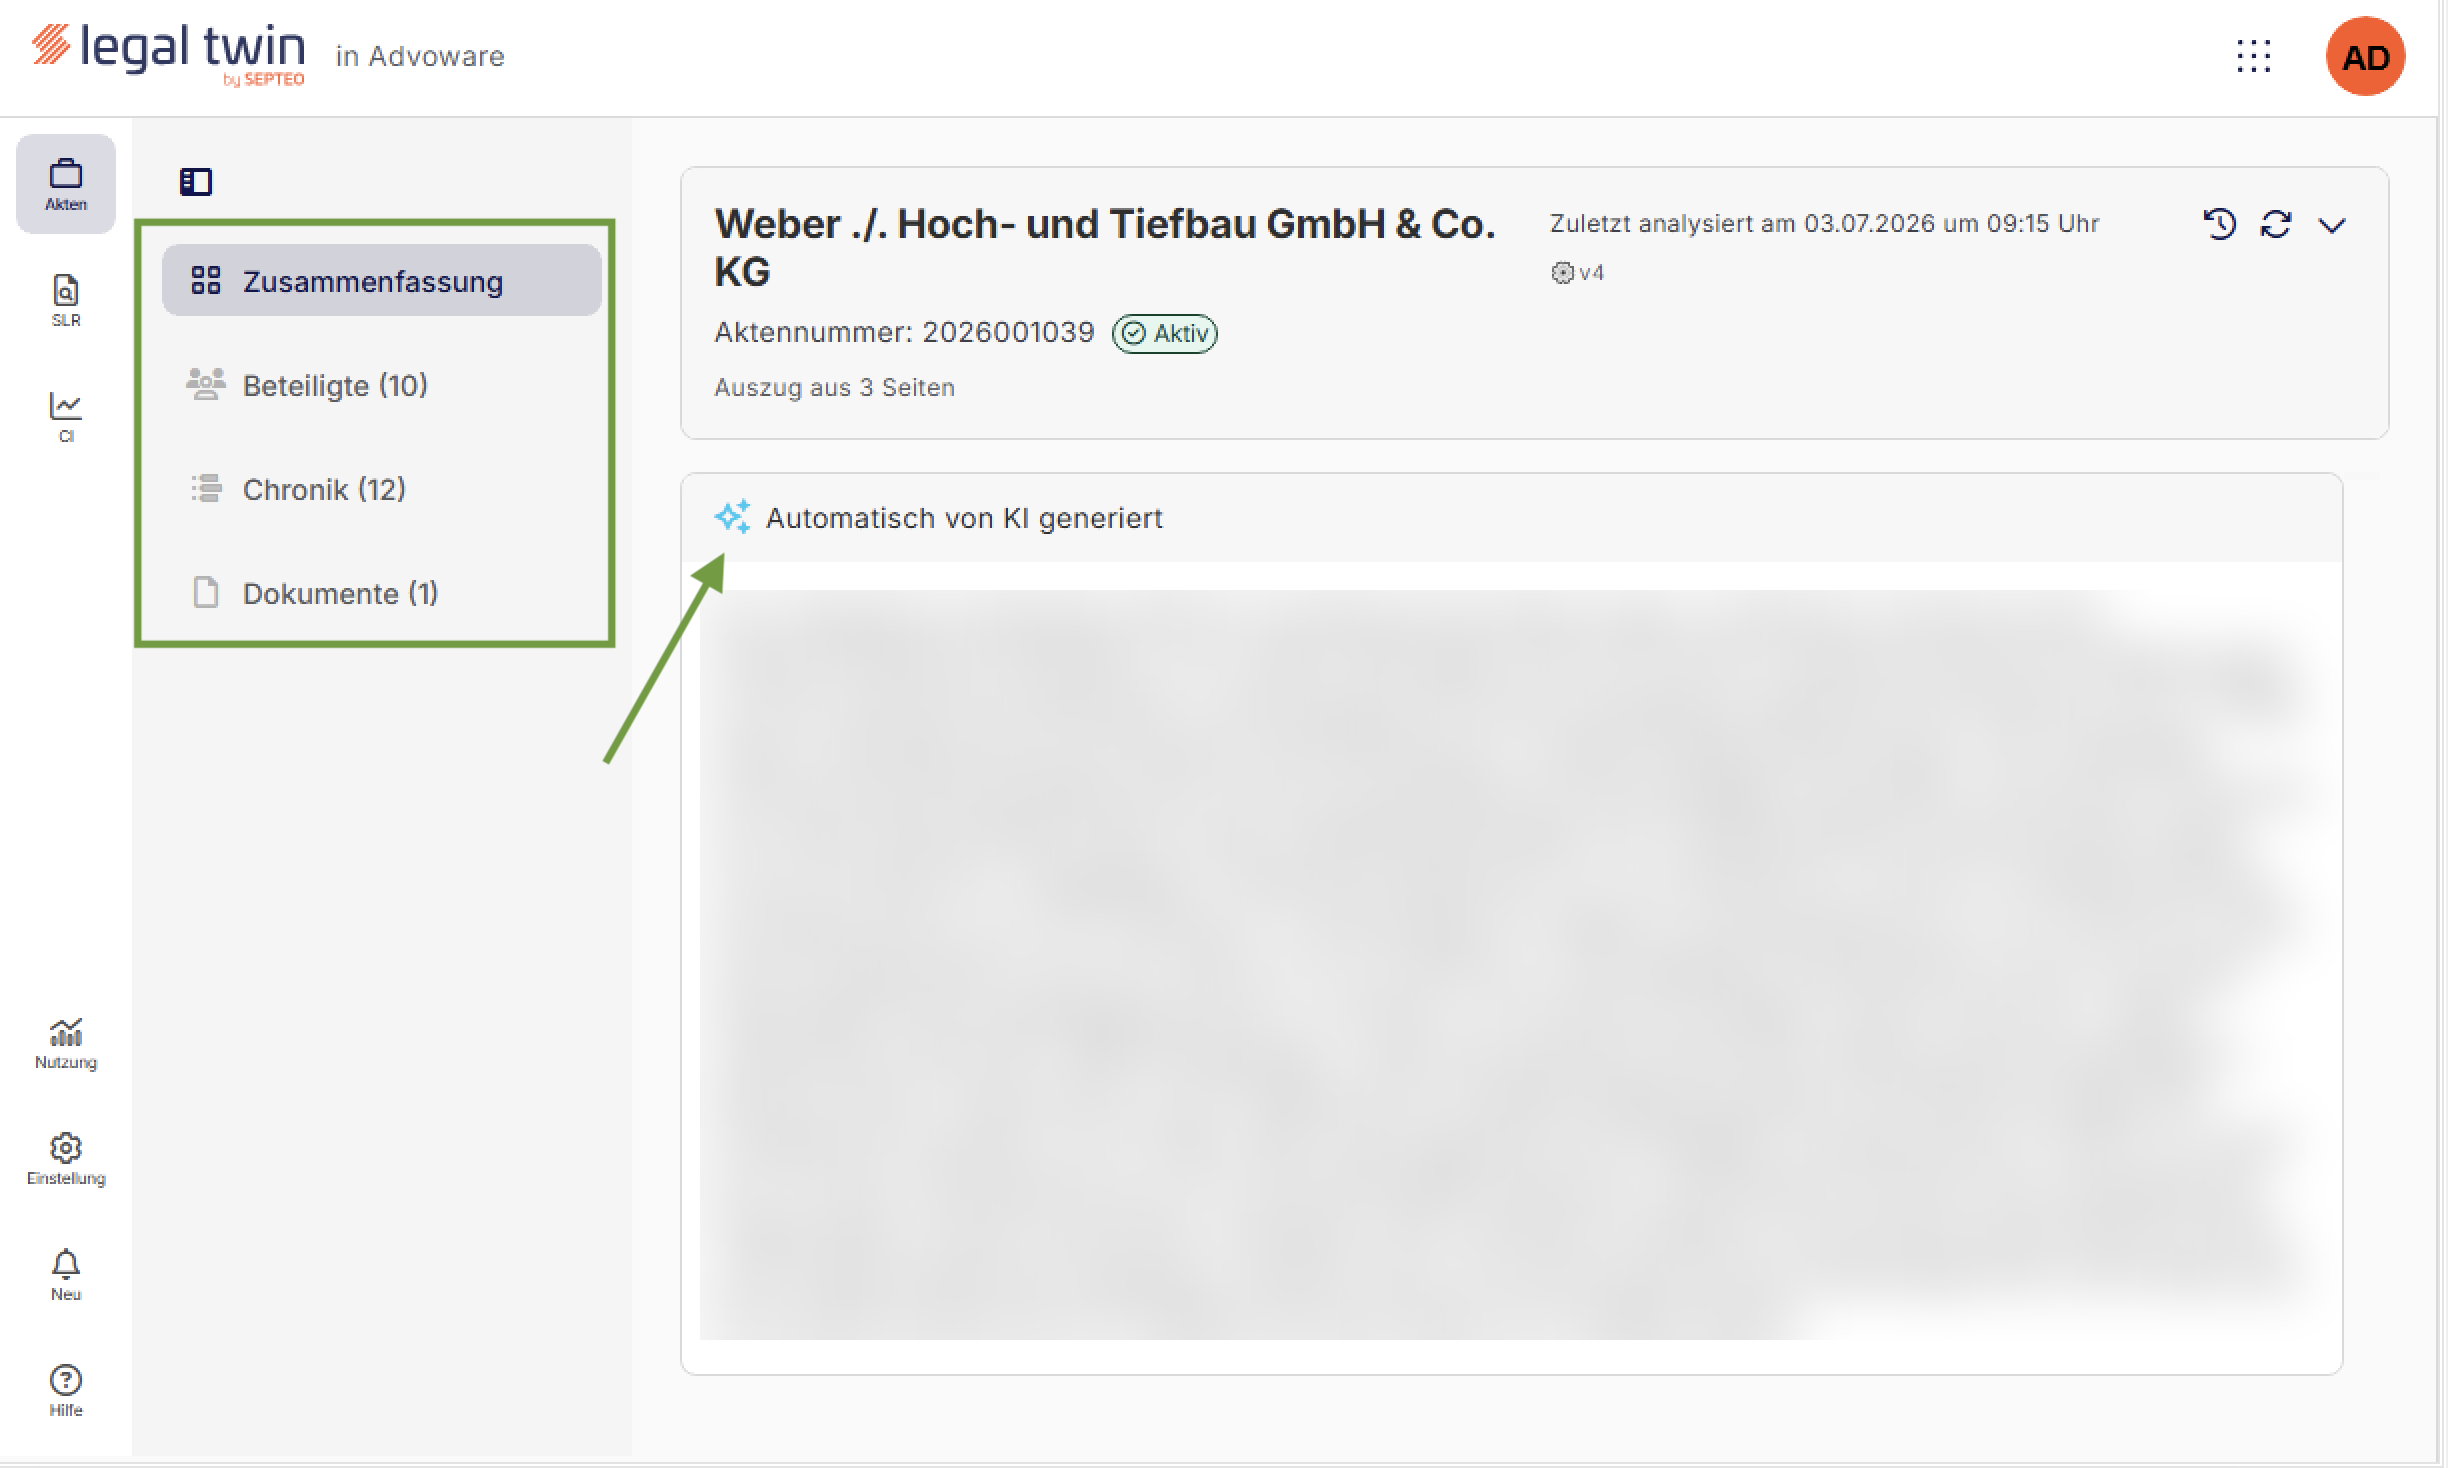Open Einstellung settings gear
This screenshot has width=2448, height=1468.
pyautogui.click(x=66, y=1160)
